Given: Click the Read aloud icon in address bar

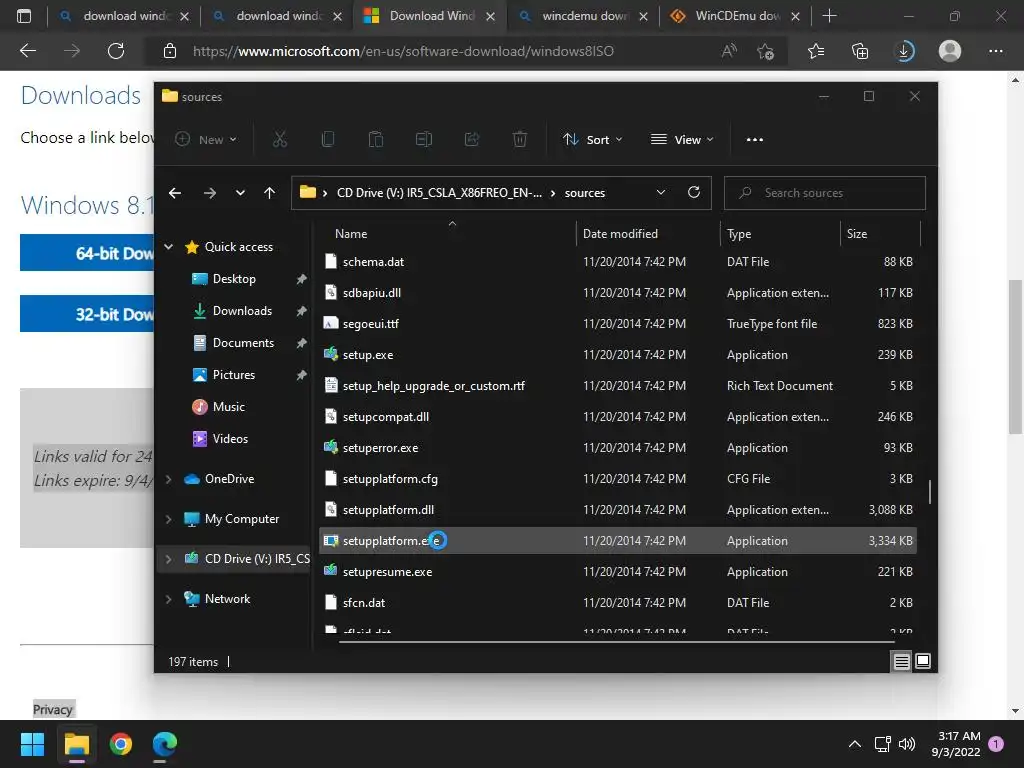Looking at the screenshot, I should [x=729, y=51].
